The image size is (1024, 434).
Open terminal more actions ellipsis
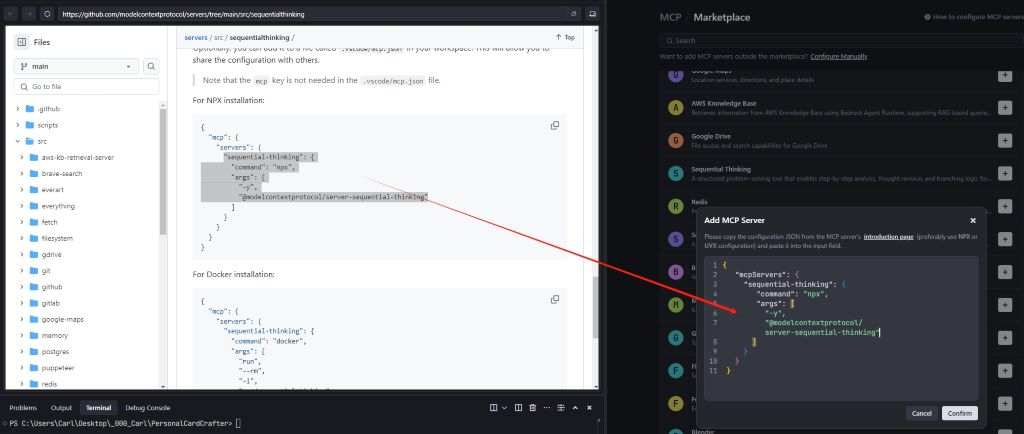(547, 408)
